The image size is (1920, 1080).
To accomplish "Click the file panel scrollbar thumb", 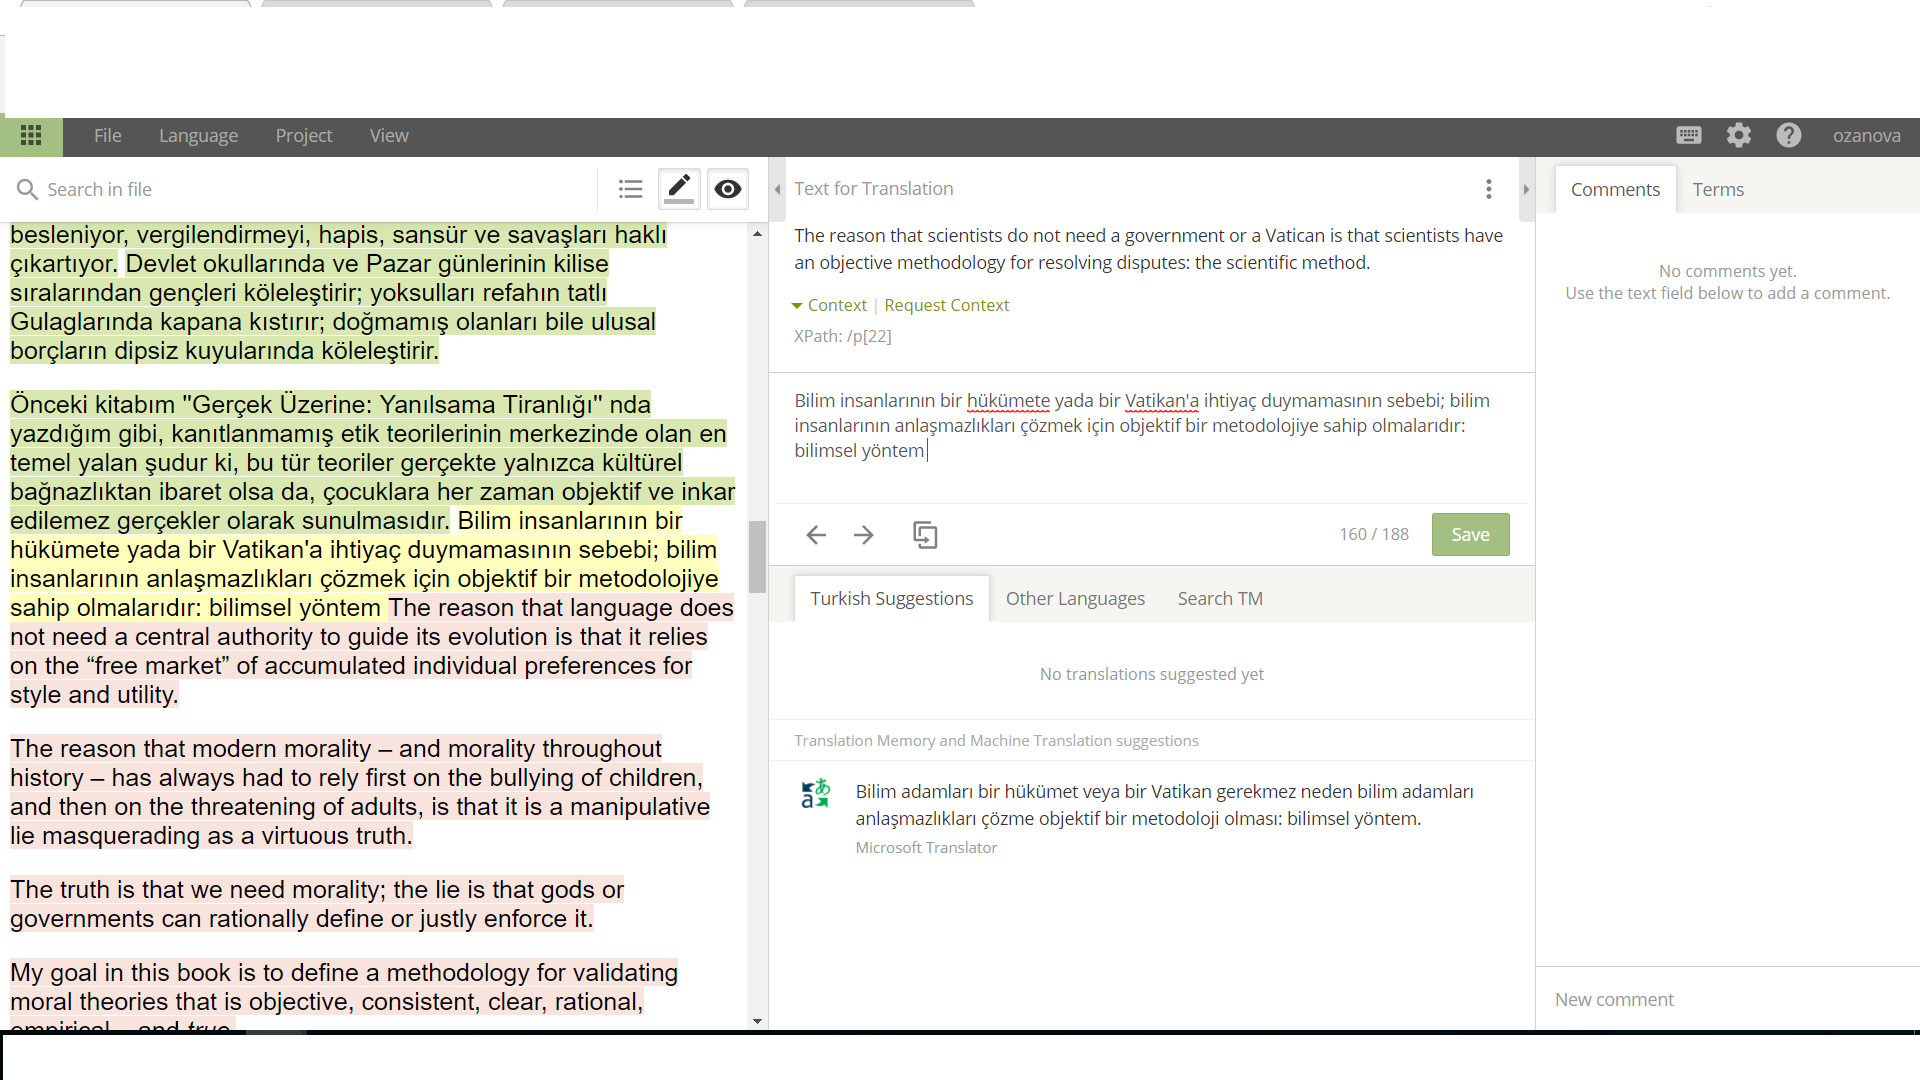I will point(757,556).
